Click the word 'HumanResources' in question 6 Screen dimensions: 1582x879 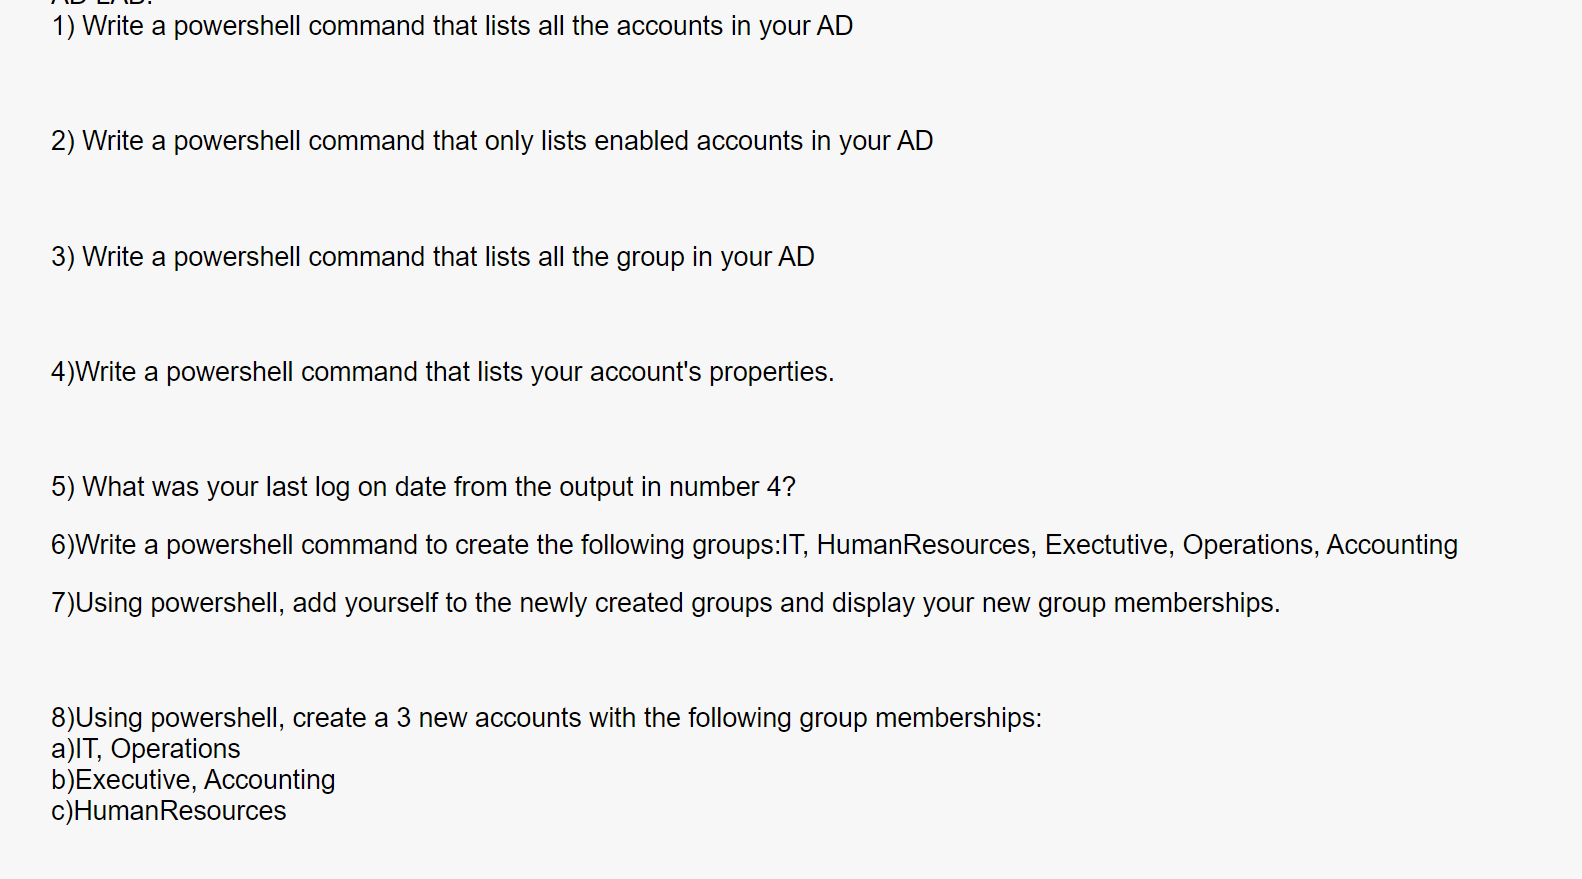(x=923, y=545)
